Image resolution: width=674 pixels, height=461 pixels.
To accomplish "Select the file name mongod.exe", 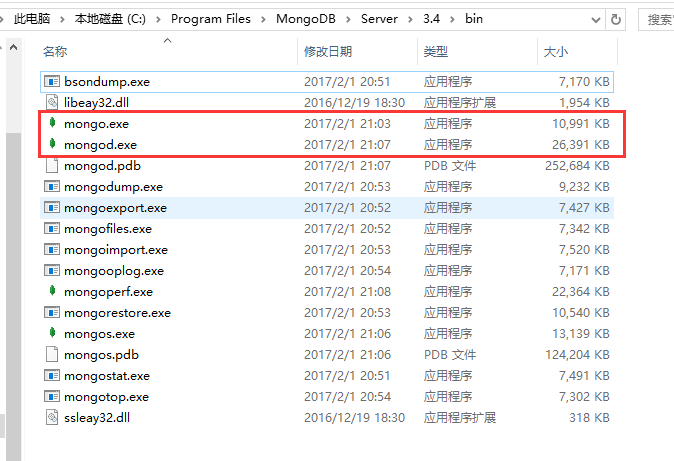I will [x=100, y=145].
